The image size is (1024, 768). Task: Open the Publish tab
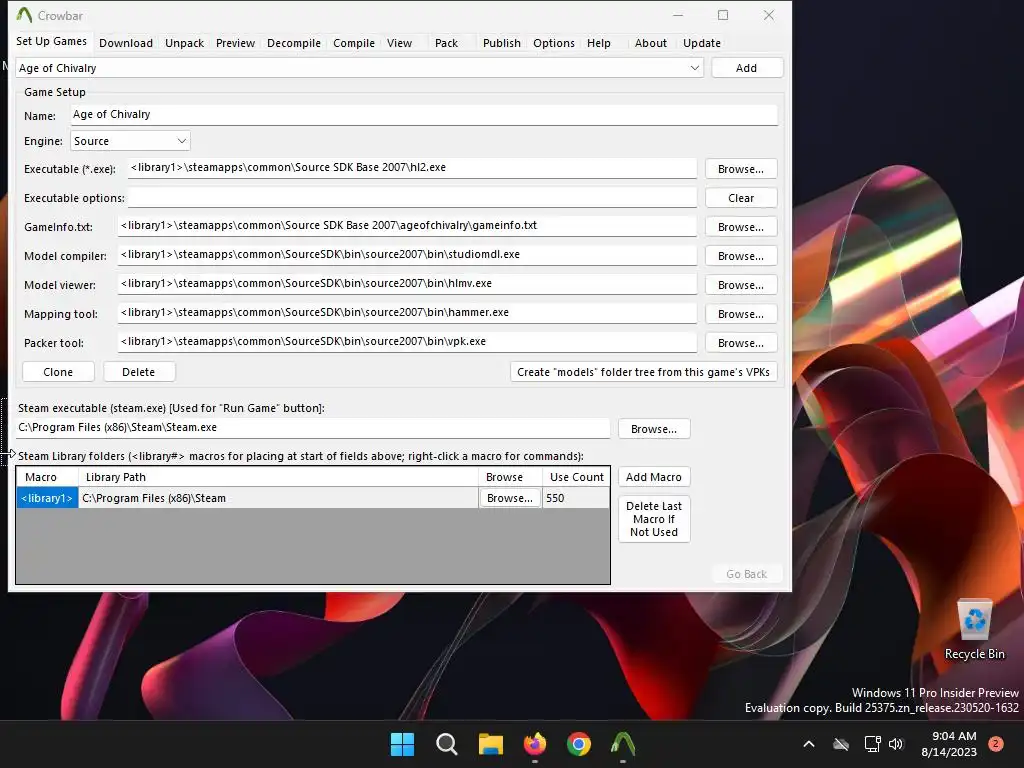click(x=502, y=43)
